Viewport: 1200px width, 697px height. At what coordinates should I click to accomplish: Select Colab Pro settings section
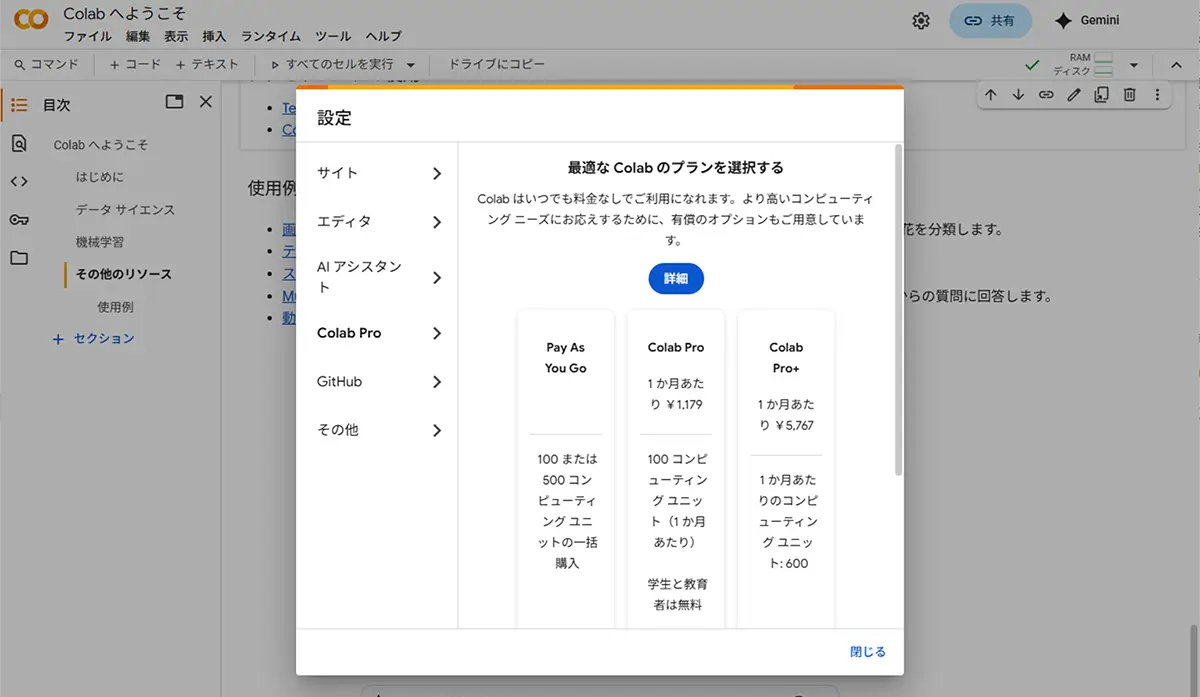pyautogui.click(x=379, y=333)
